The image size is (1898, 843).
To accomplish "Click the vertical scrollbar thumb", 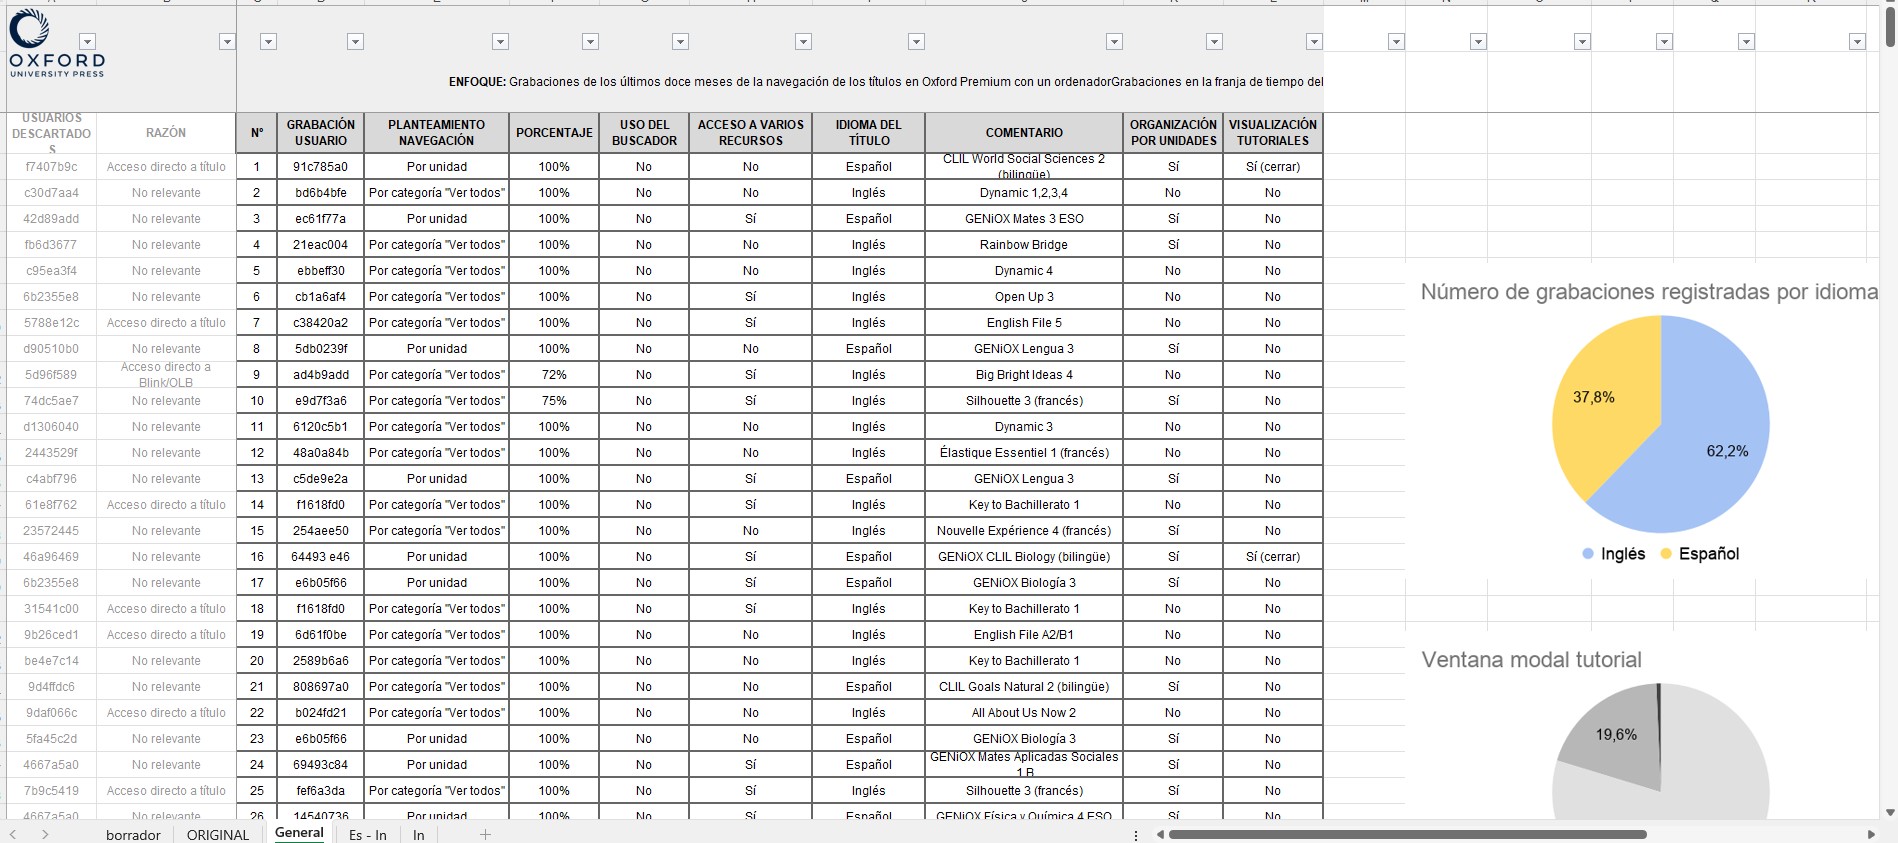I will pyautogui.click(x=1889, y=28).
